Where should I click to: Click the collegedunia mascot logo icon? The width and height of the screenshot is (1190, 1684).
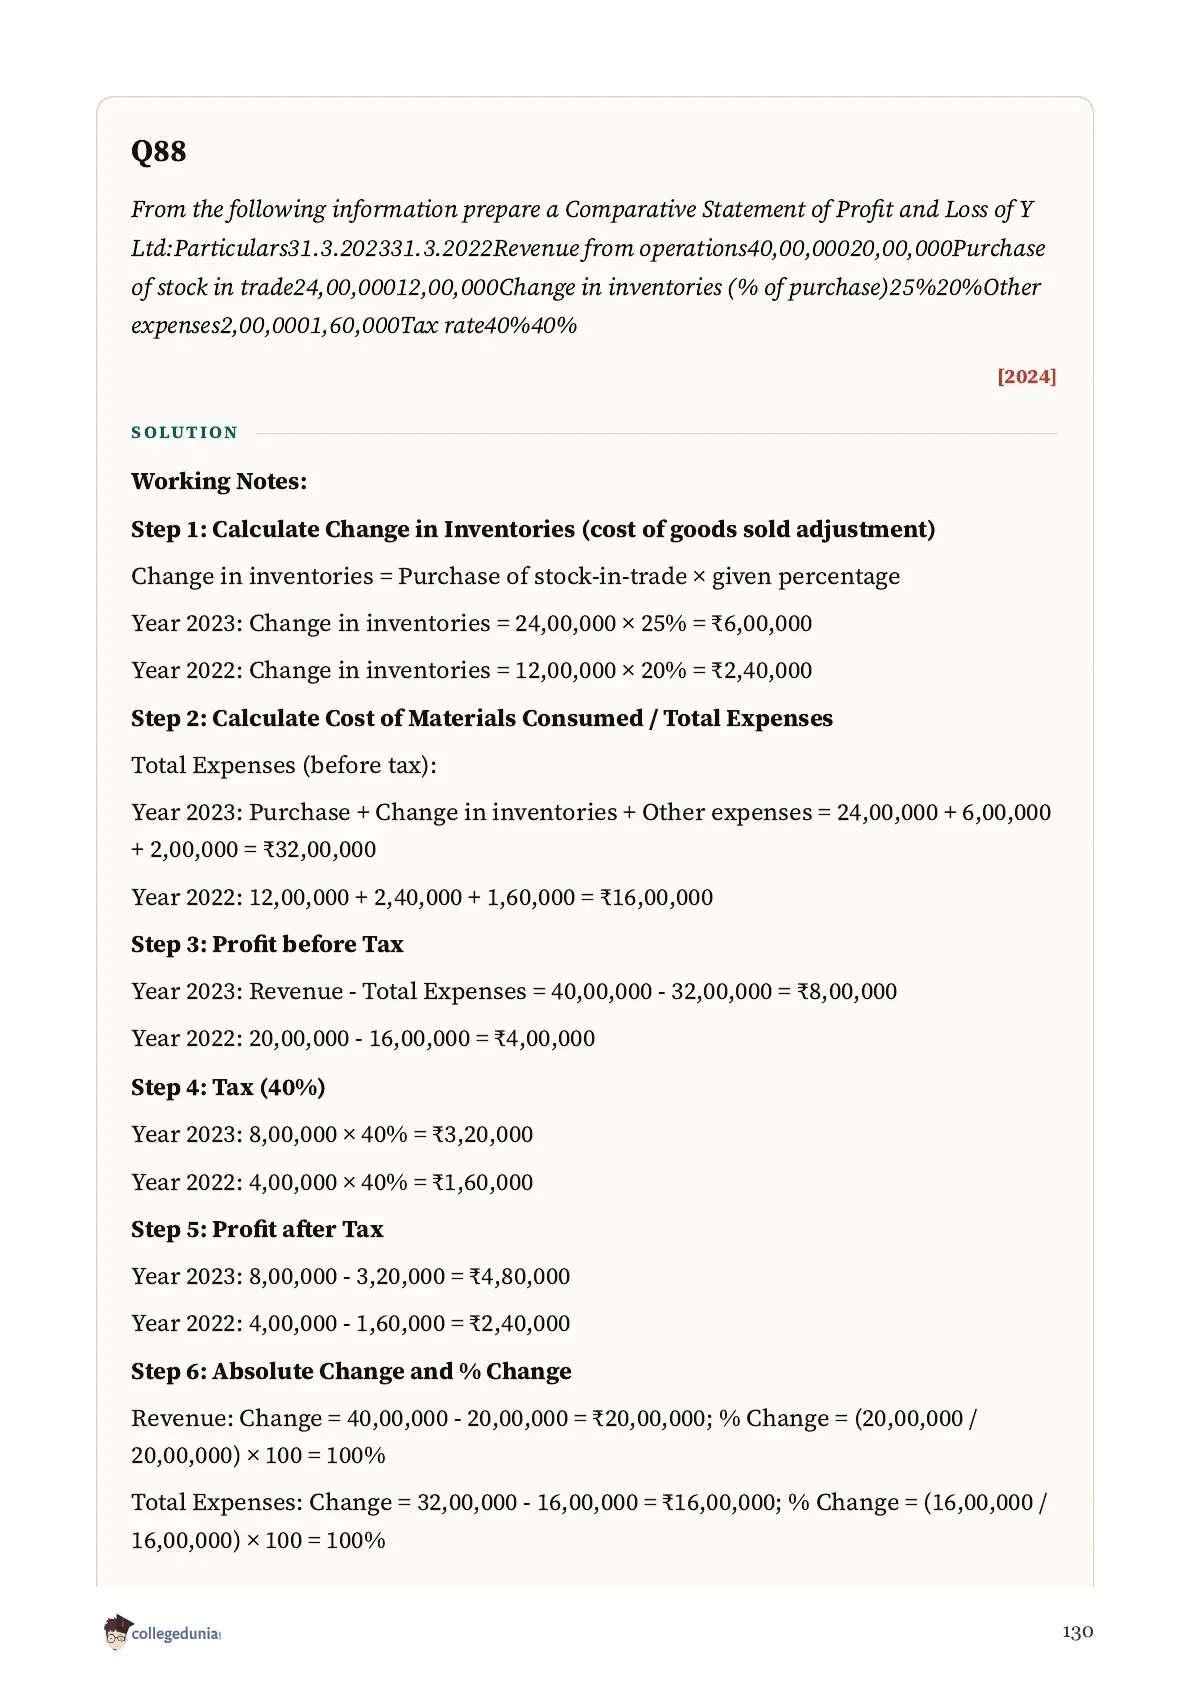[x=116, y=1631]
